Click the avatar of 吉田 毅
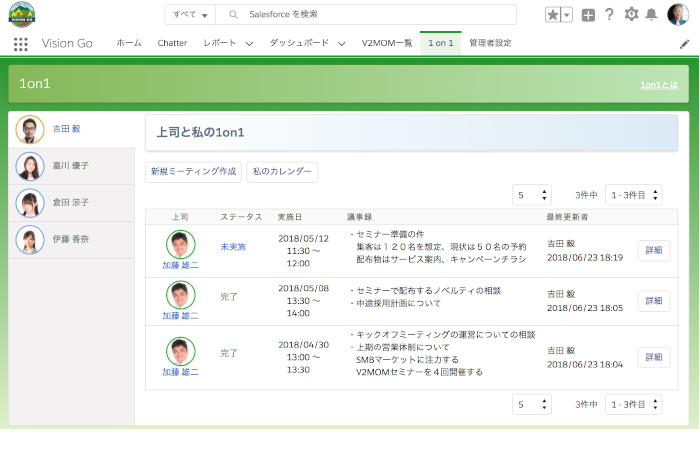The height and width of the screenshot is (467, 700). [30, 129]
